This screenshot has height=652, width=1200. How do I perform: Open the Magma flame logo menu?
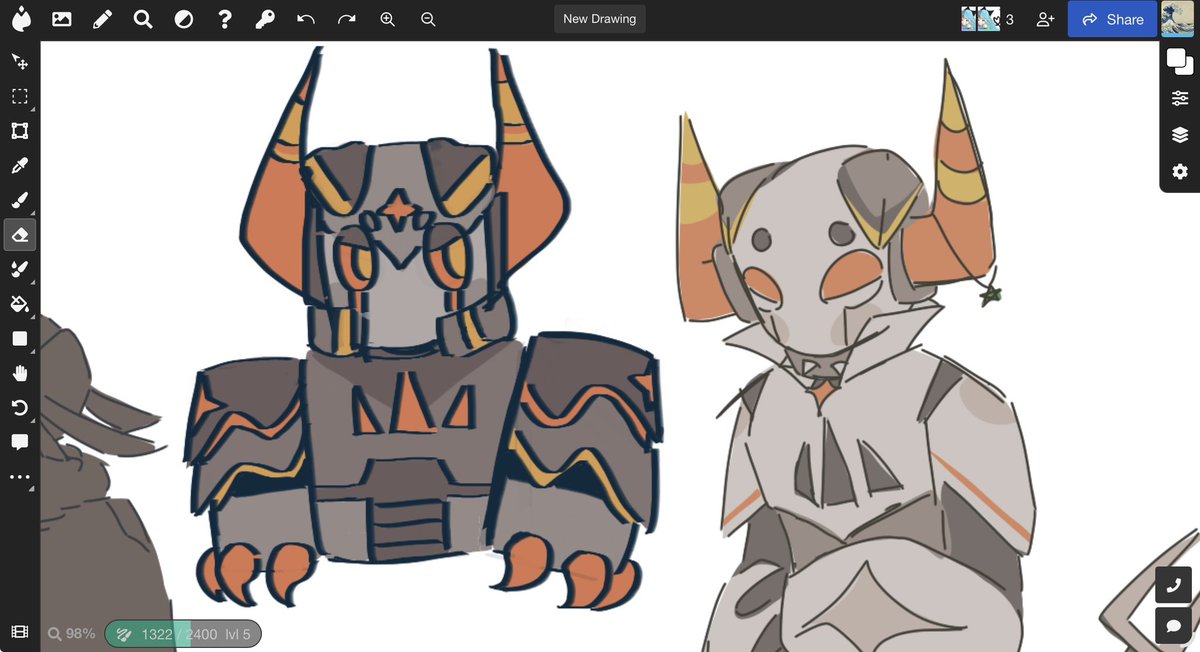click(x=20, y=19)
